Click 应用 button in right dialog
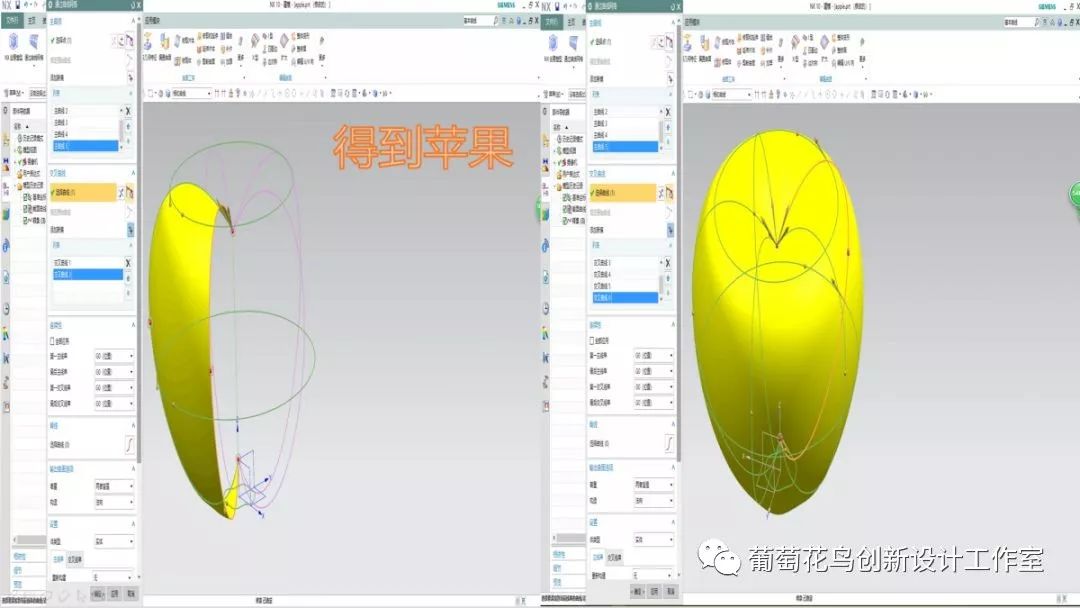The height and width of the screenshot is (608, 1080). point(654,591)
